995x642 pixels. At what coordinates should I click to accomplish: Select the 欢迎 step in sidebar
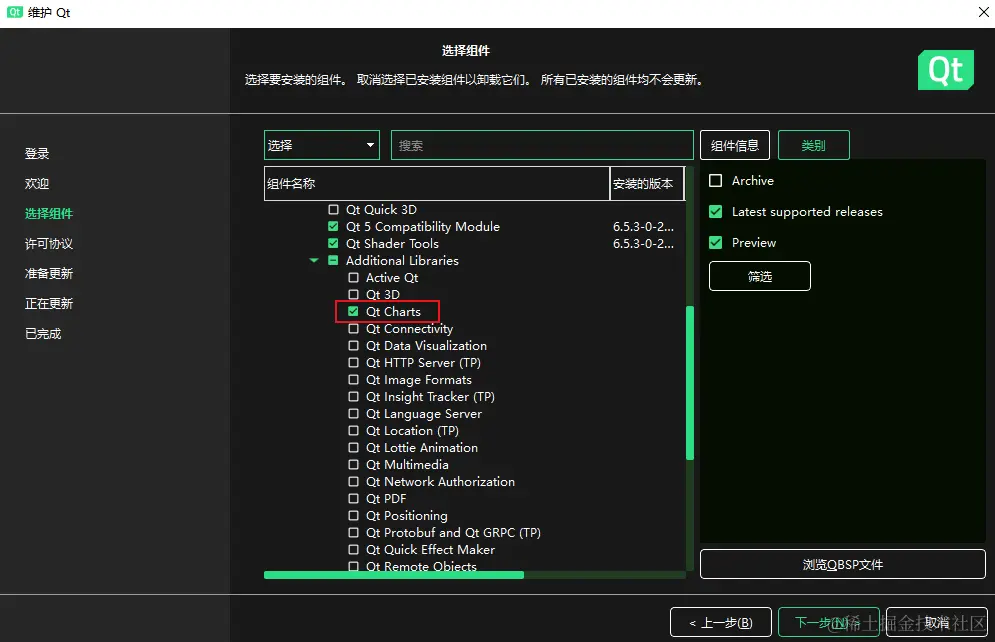(x=37, y=183)
